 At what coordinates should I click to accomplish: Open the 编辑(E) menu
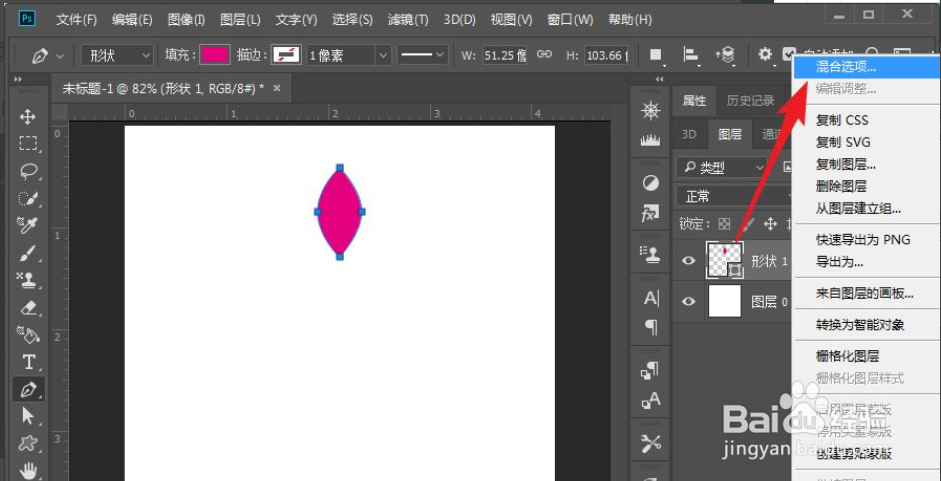(132, 20)
